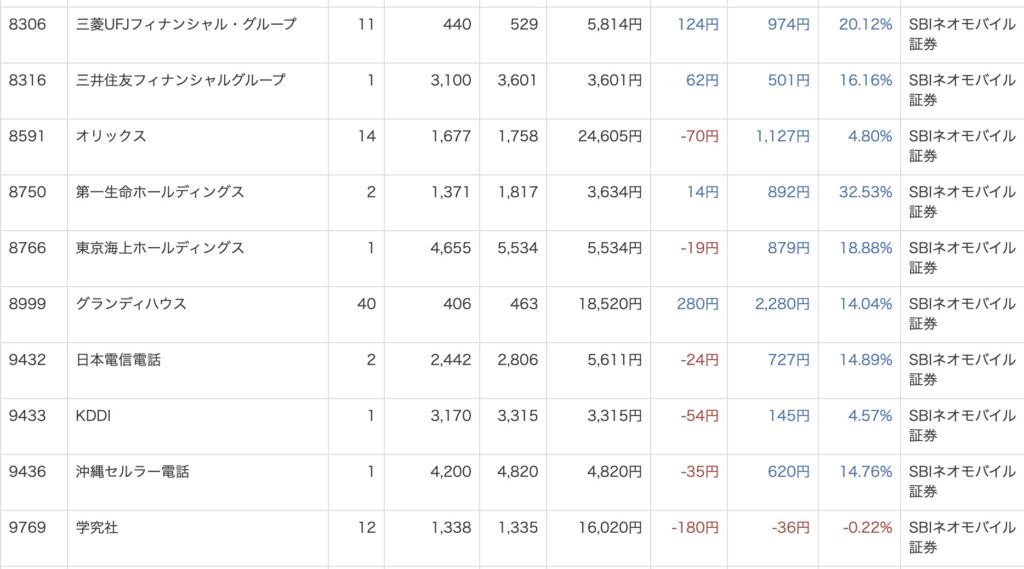
Task: Click stock code 9433 cell
Action: click(x=27, y=415)
